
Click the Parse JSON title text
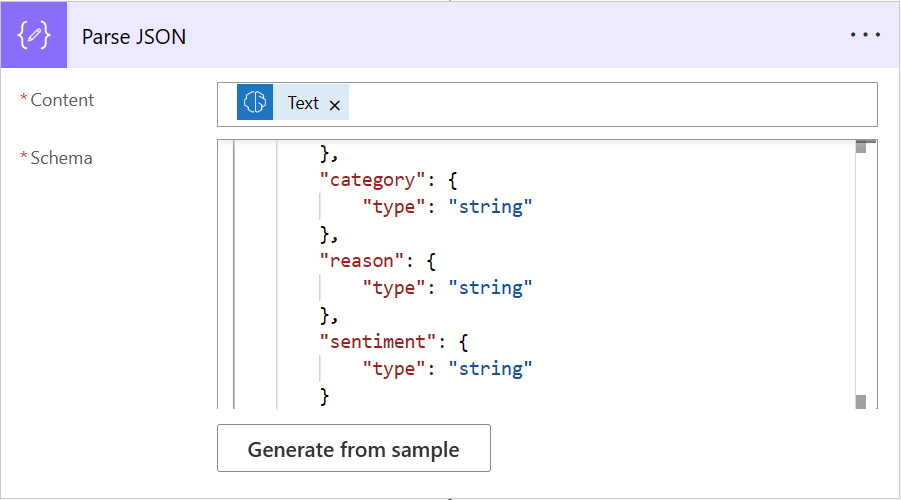coord(134,36)
